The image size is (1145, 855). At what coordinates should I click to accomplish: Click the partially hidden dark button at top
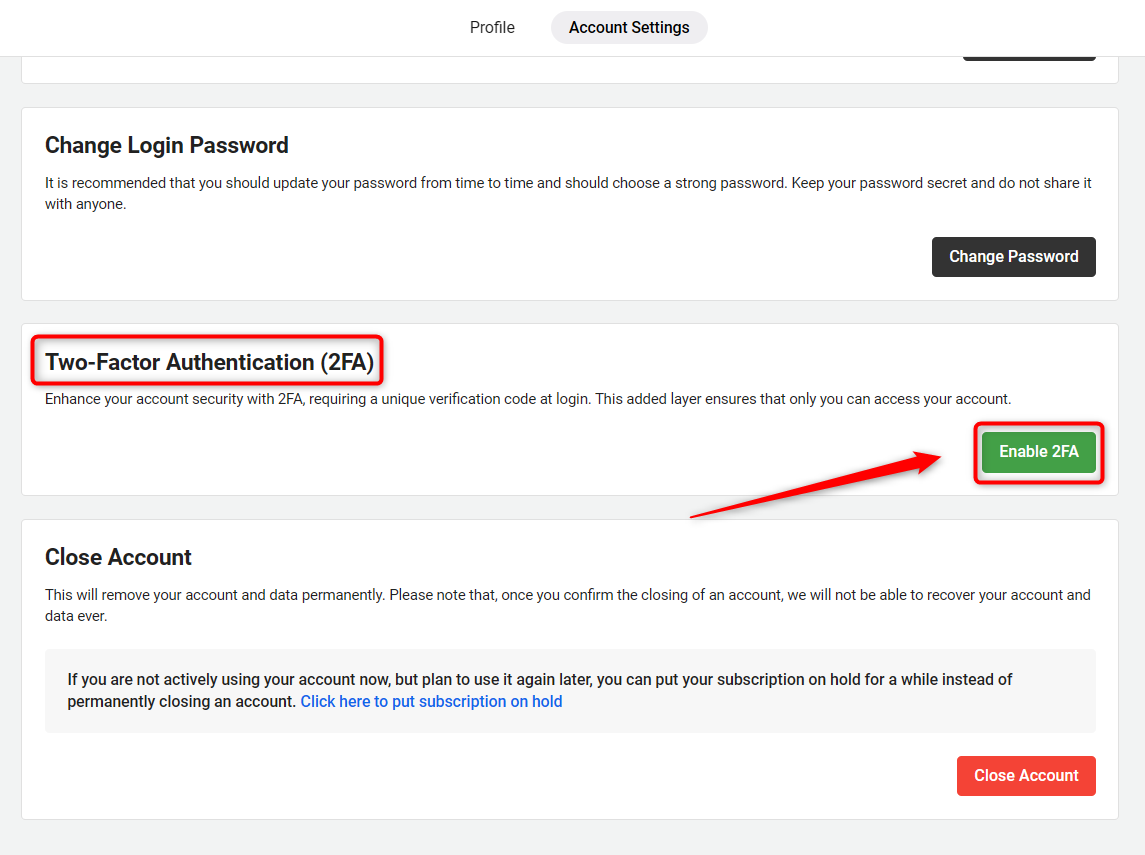pyautogui.click(x=1028, y=58)
